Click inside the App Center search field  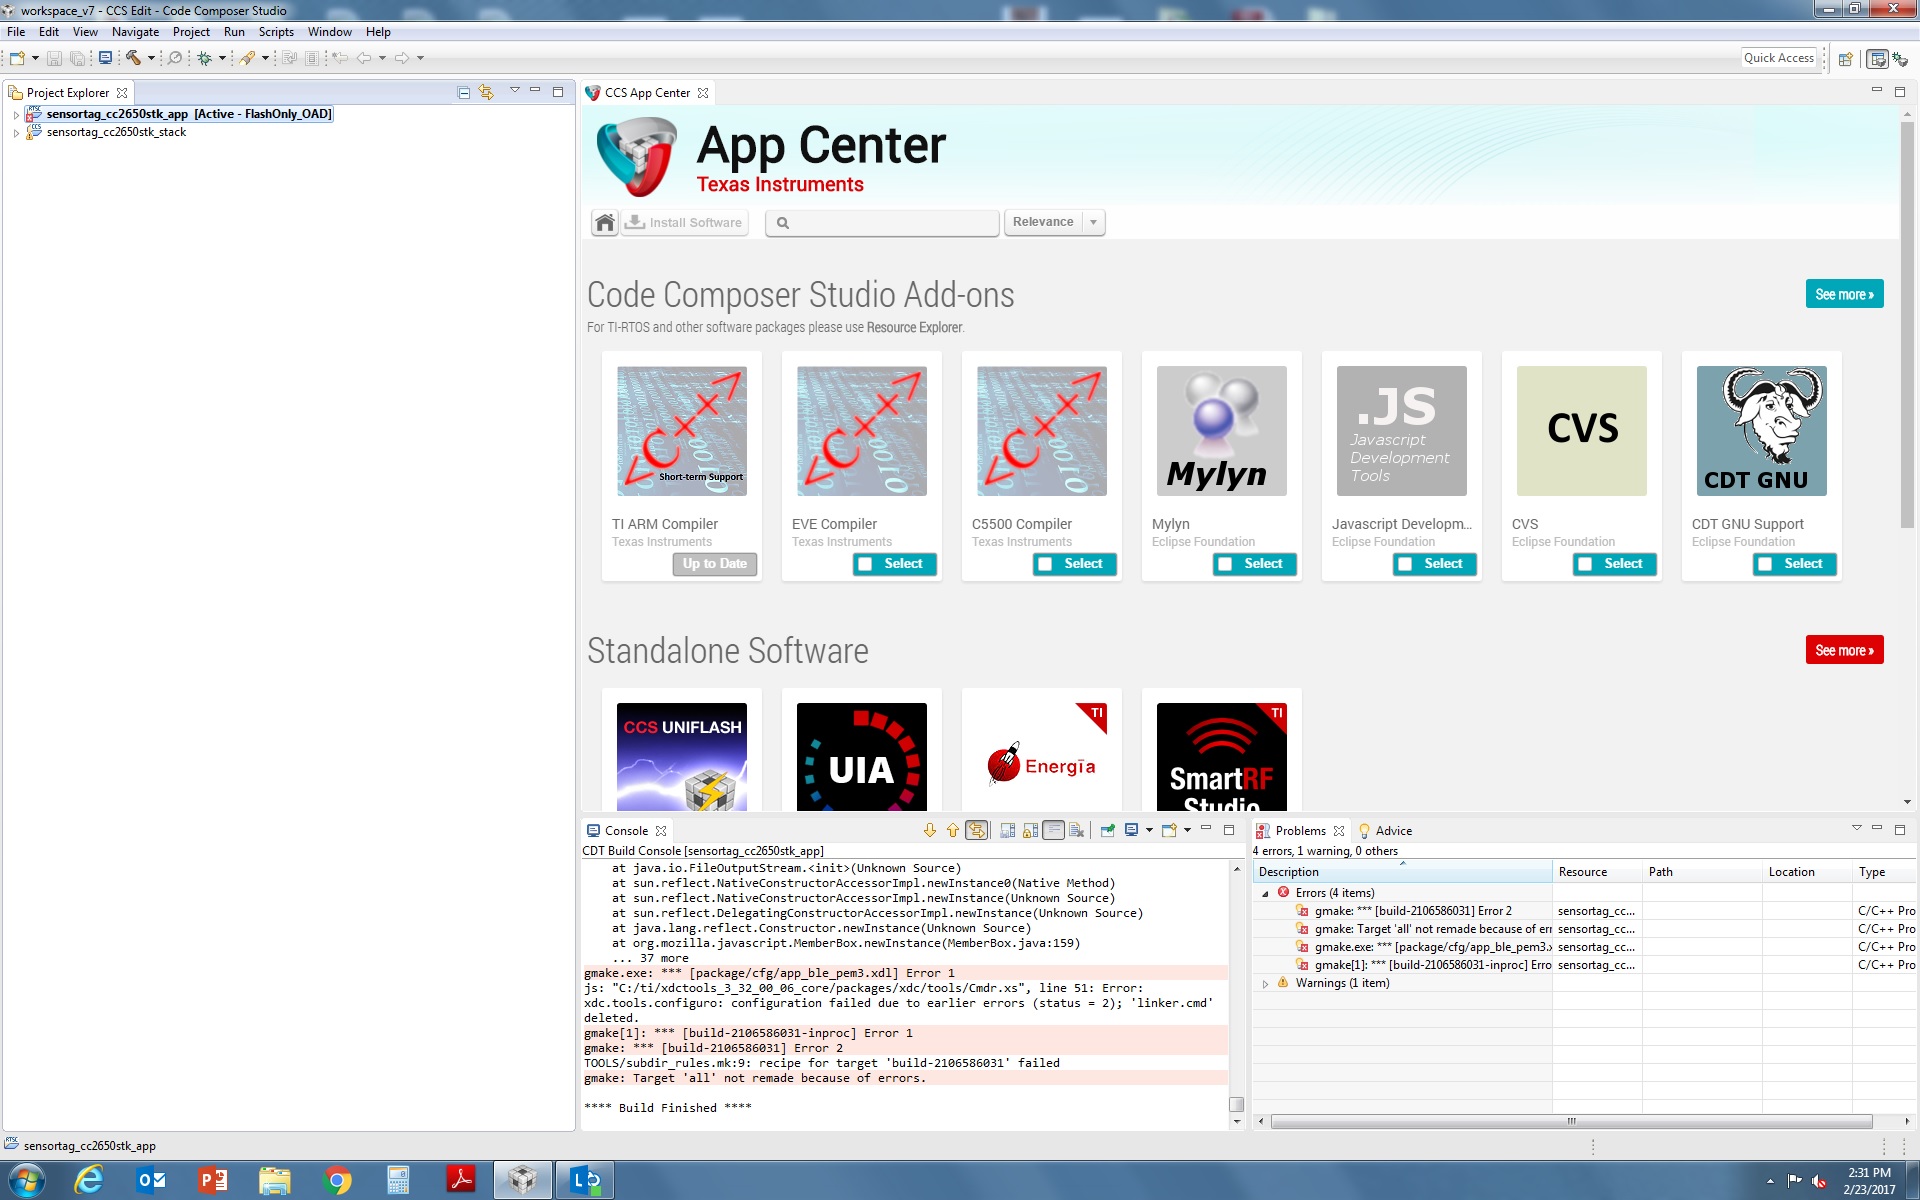(x=890, y=222)
